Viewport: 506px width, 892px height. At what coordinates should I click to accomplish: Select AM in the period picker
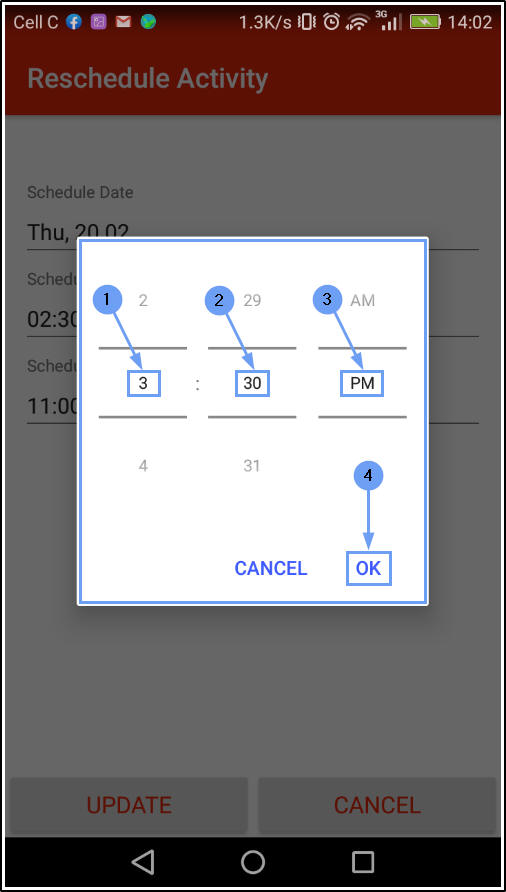point(363,300)
